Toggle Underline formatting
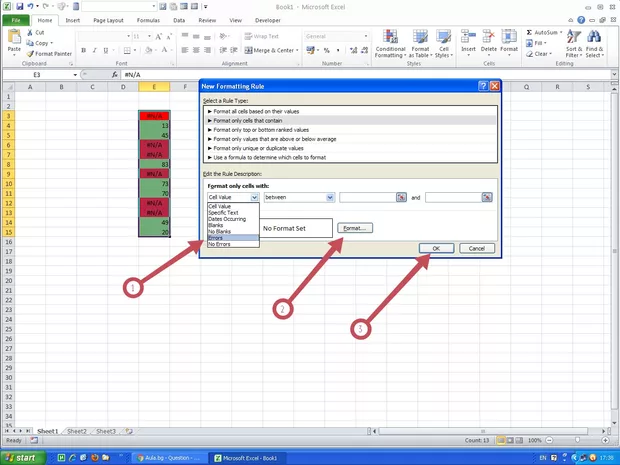Image resolution: width=620 pixels, height=465 pixels. click(106, 50)
